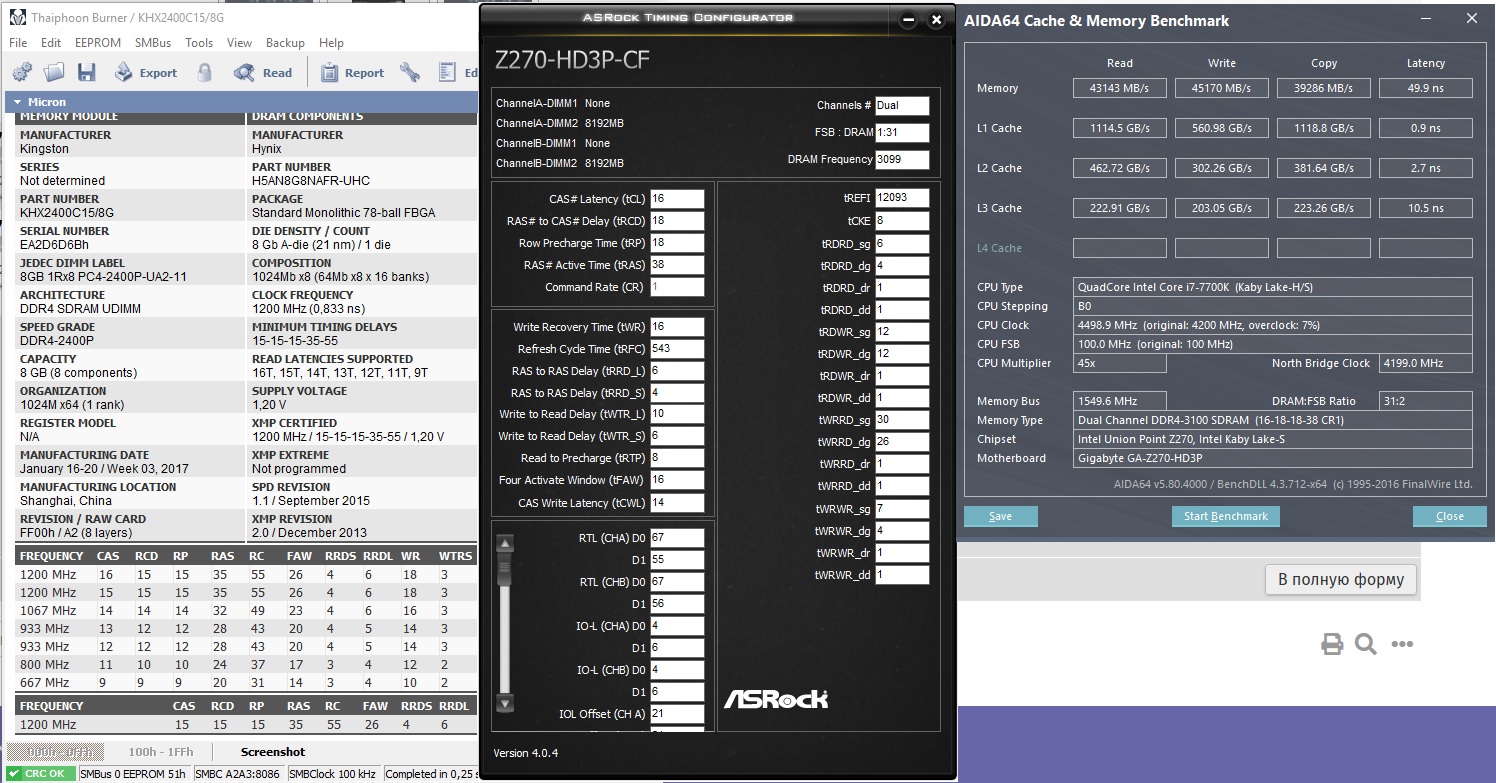The image size is (1496, 783).
Task: Click the Thaiphoon Burner title bar logo
Action: click(18, 18)
